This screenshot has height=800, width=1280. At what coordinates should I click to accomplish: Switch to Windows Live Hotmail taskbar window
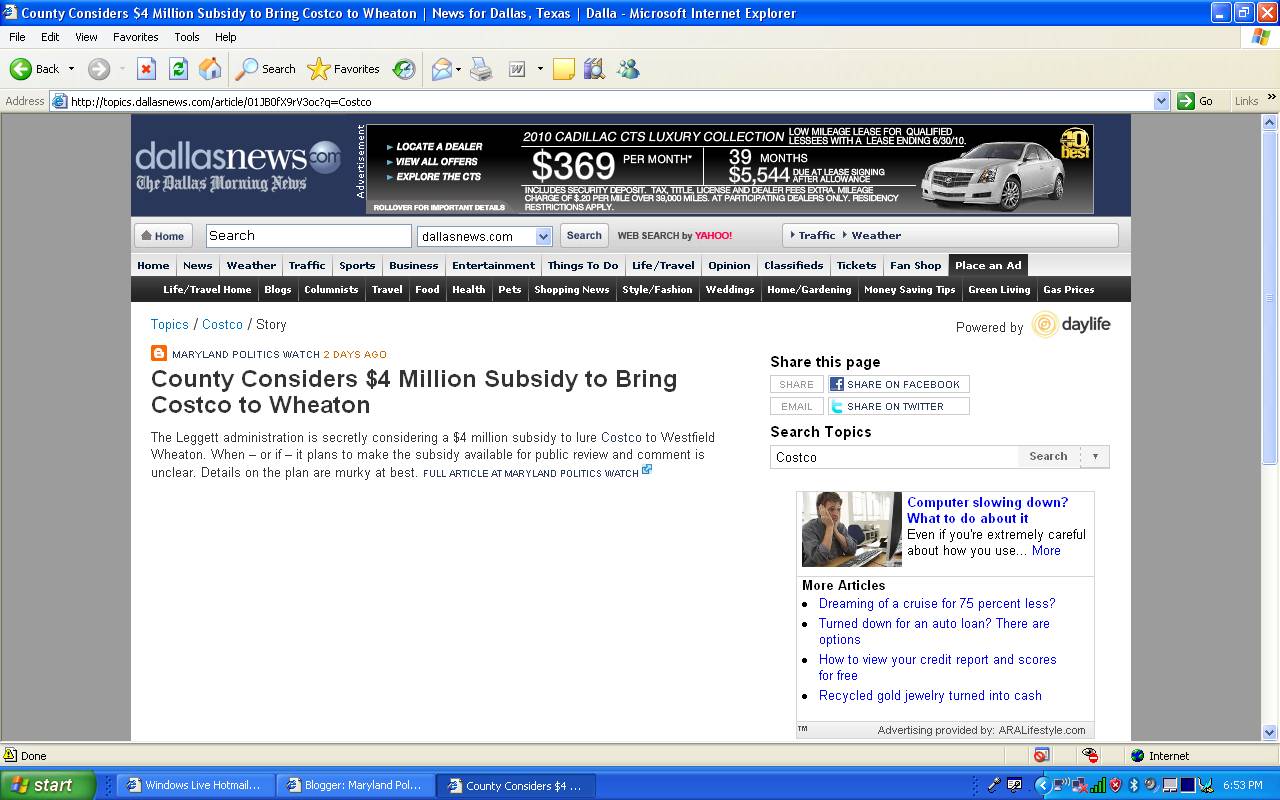click(x=195, y=785)
